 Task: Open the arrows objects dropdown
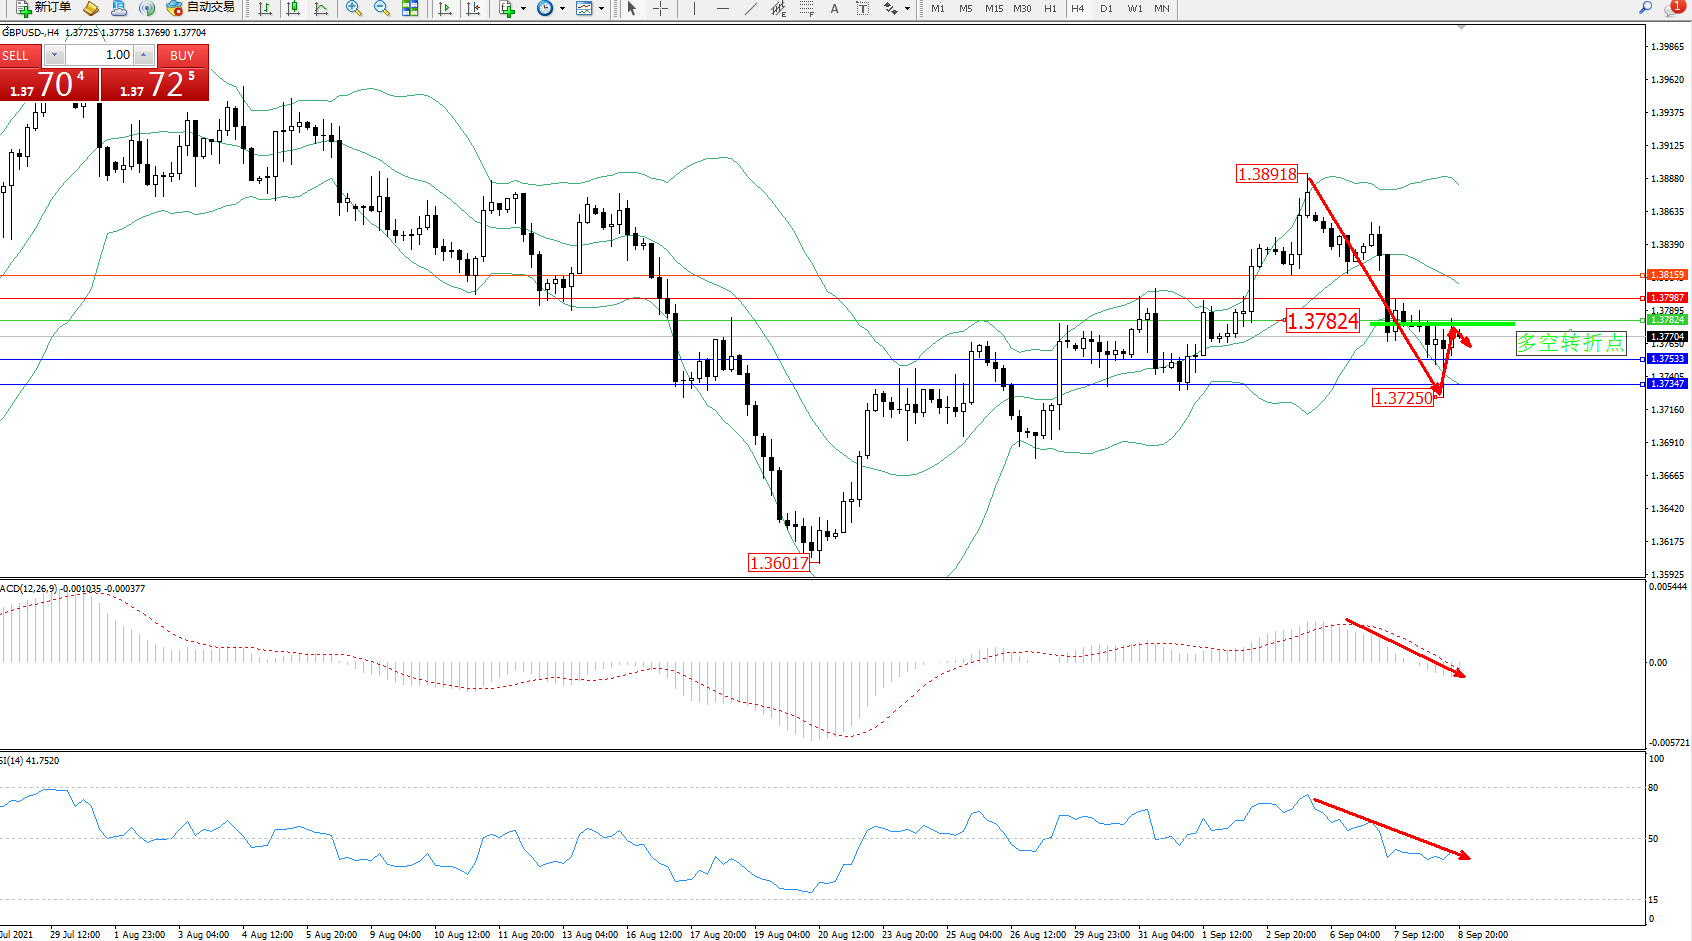[907, 9]
